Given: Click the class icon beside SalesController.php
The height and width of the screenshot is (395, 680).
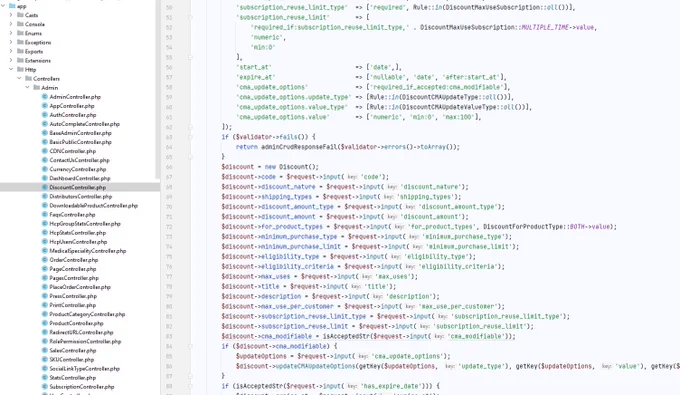Looking at the screenshot, I should [x=45, y=351].
